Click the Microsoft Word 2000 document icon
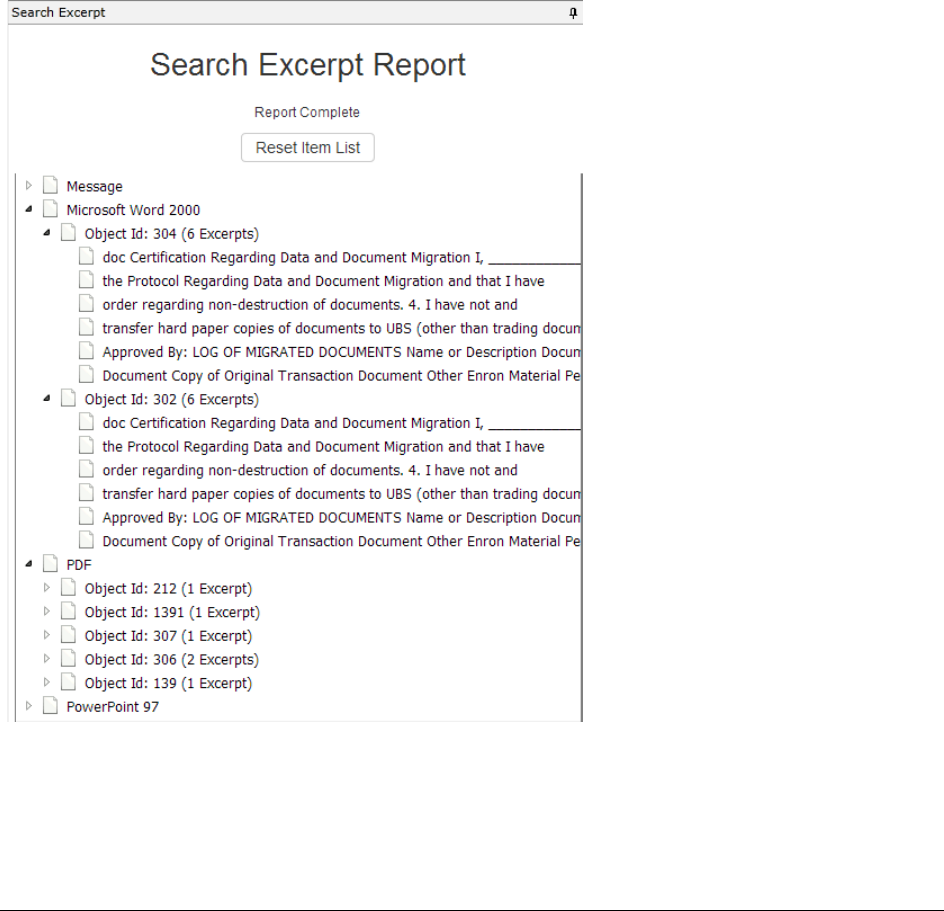This screenshot has width=944, height=911. coord(51,209)
